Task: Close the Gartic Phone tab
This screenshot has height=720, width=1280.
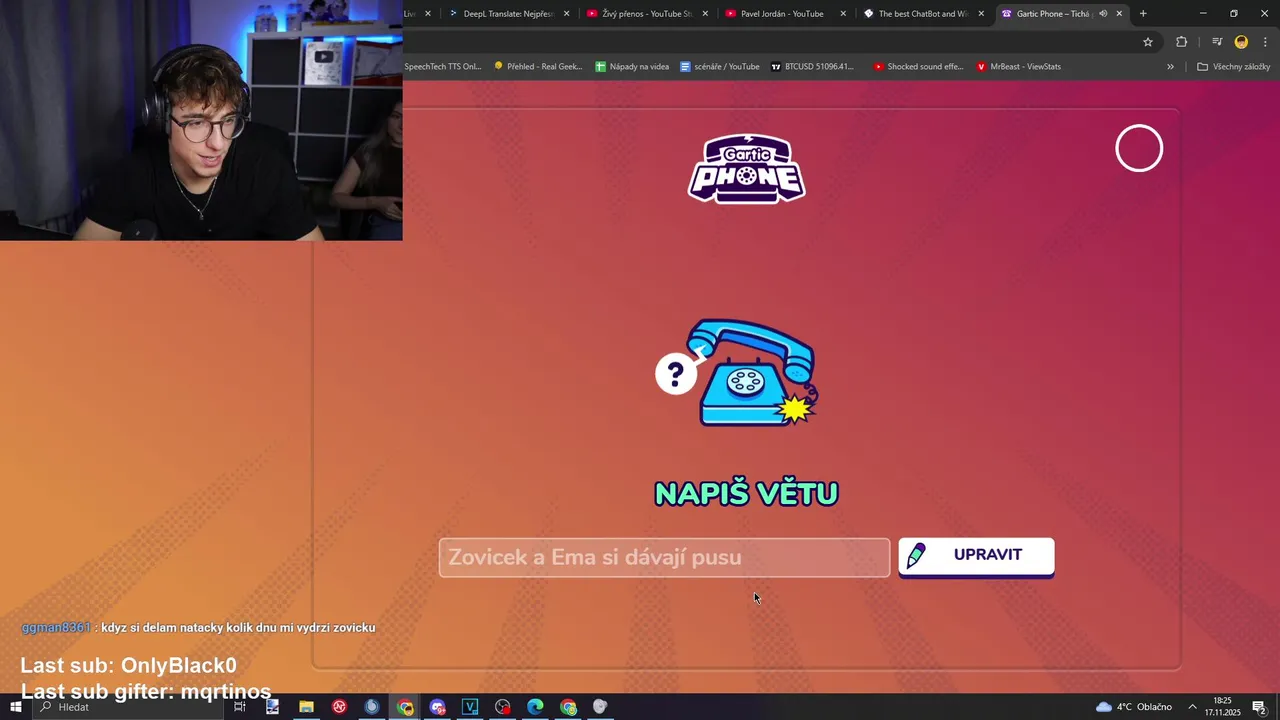Action: (1119, 14)
